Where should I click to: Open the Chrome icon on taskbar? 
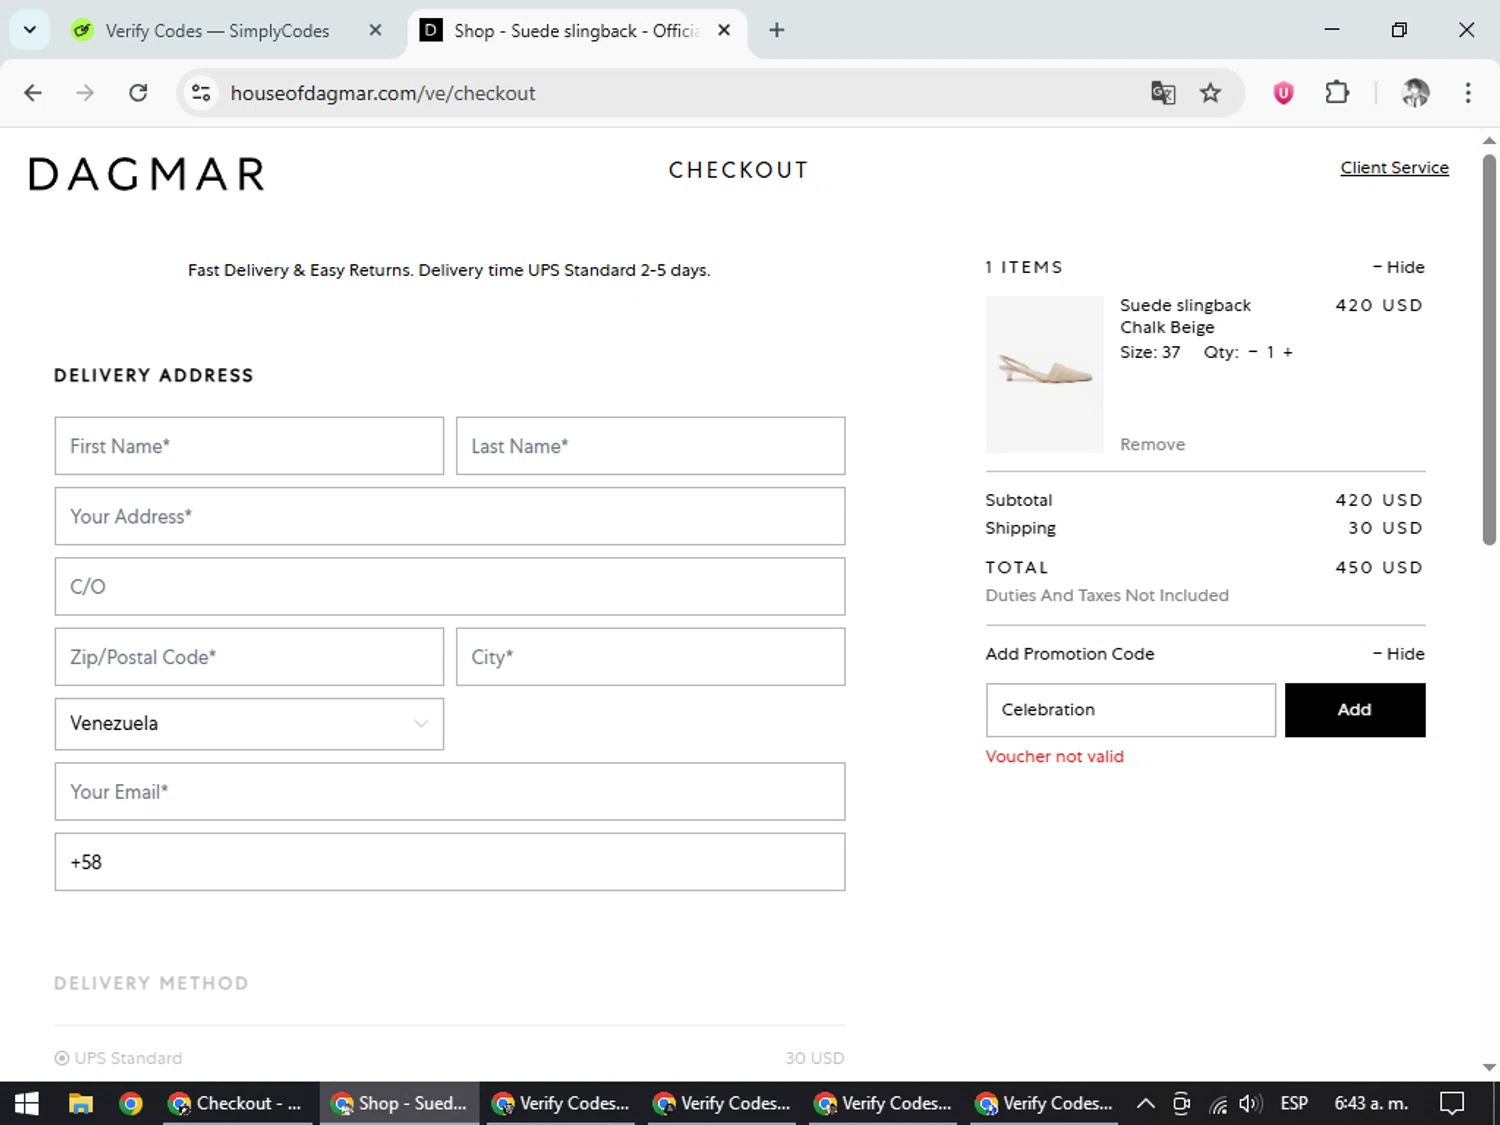(x=130, y=1103)
